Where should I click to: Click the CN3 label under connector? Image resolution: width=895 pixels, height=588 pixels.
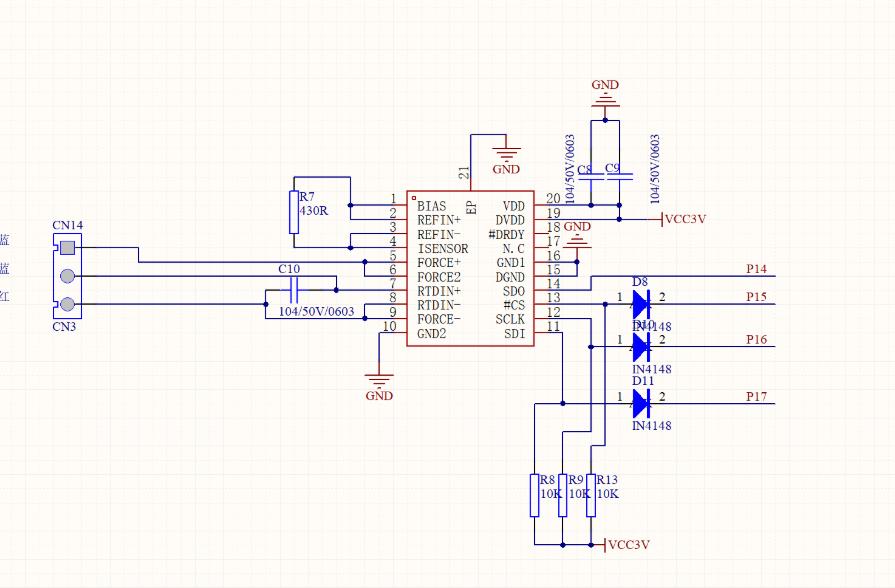(64, 327)
